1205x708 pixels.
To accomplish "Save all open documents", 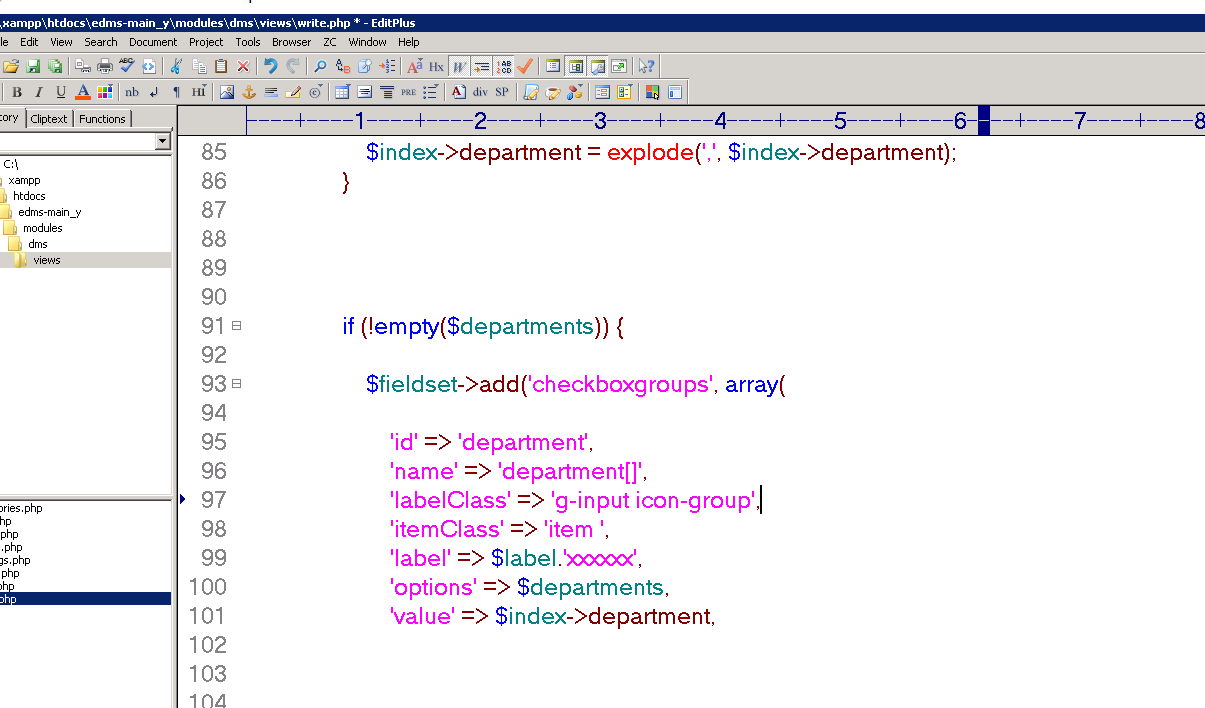I will [55, 66].
